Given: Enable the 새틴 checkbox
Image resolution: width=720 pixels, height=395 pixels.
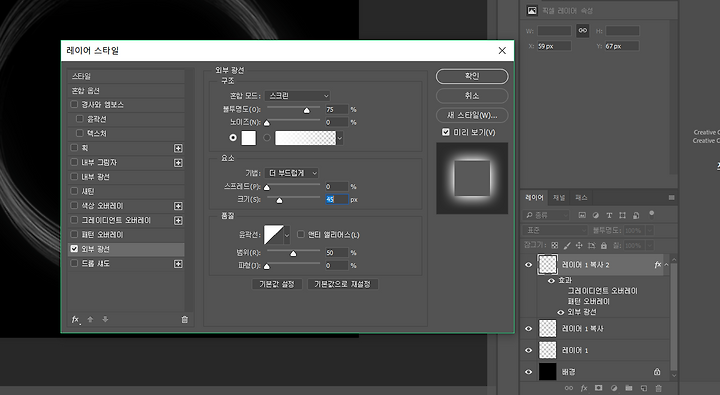Looking at the screenshot, I should pos(74,191).
